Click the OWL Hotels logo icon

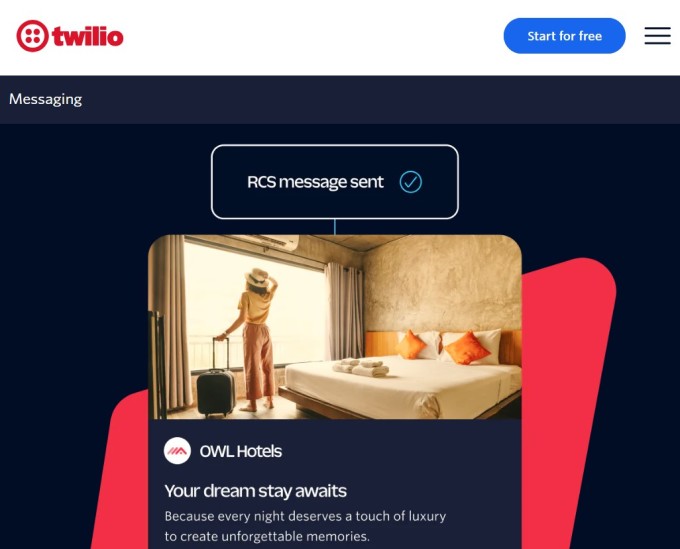177,451
